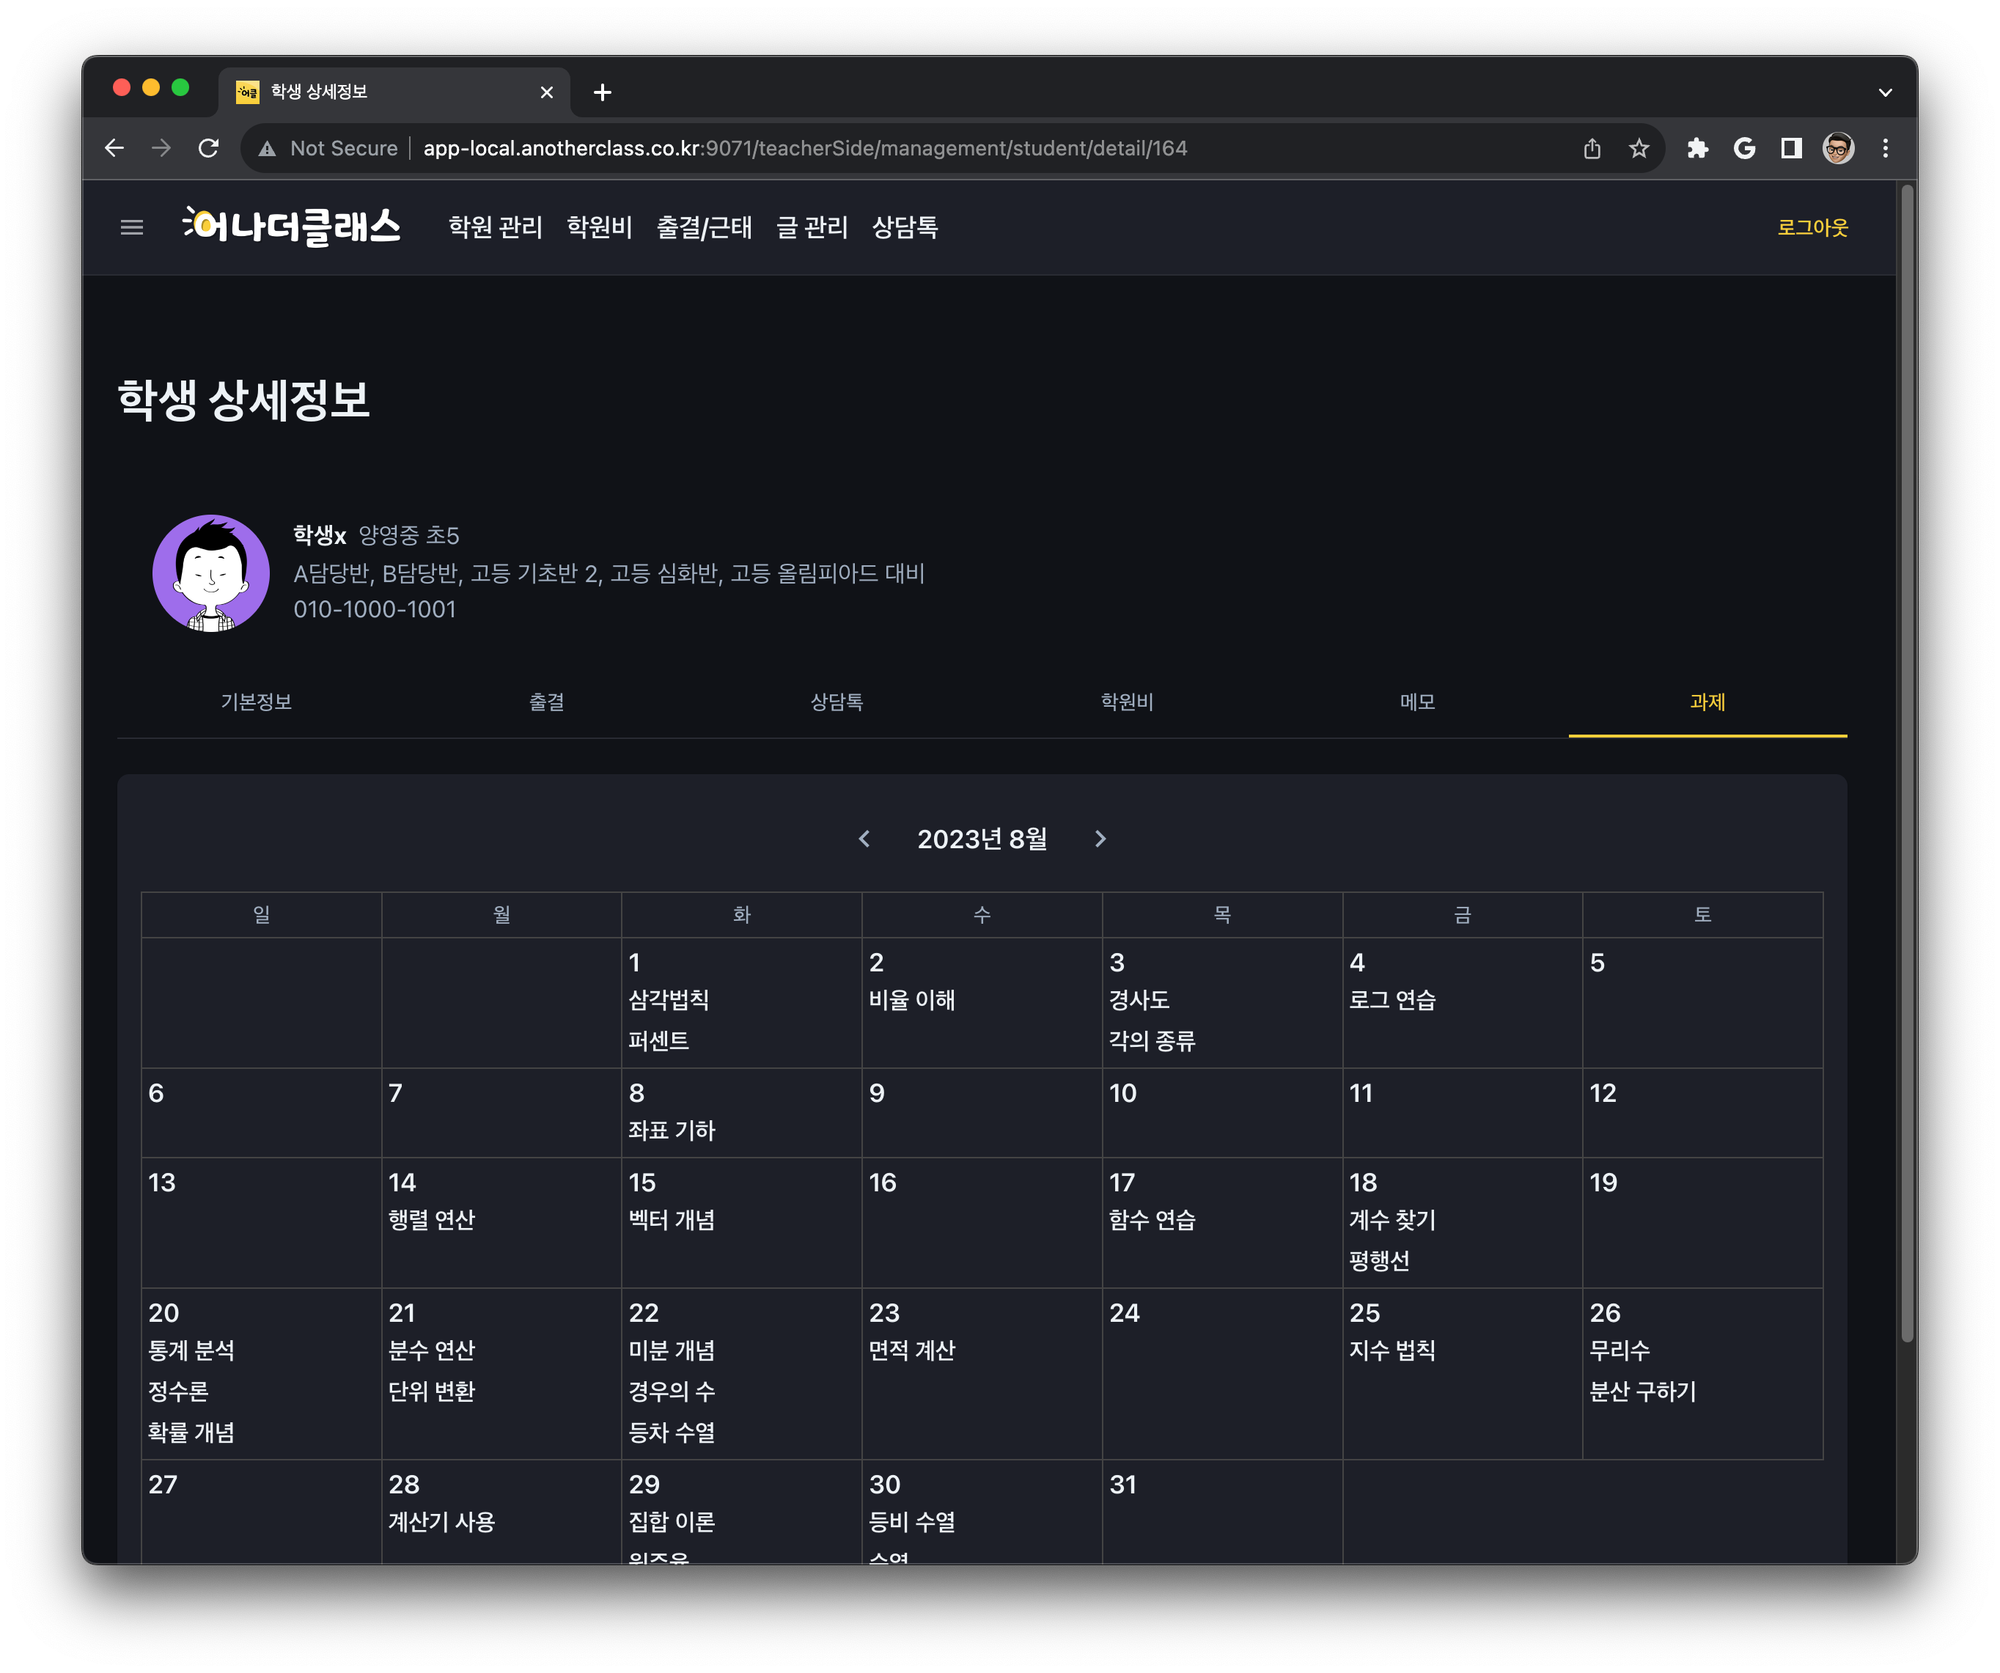2000x1673 pixels.
Task: Toggle the side panel icon
Action: pyautogui.click(x=1791, y=148)
